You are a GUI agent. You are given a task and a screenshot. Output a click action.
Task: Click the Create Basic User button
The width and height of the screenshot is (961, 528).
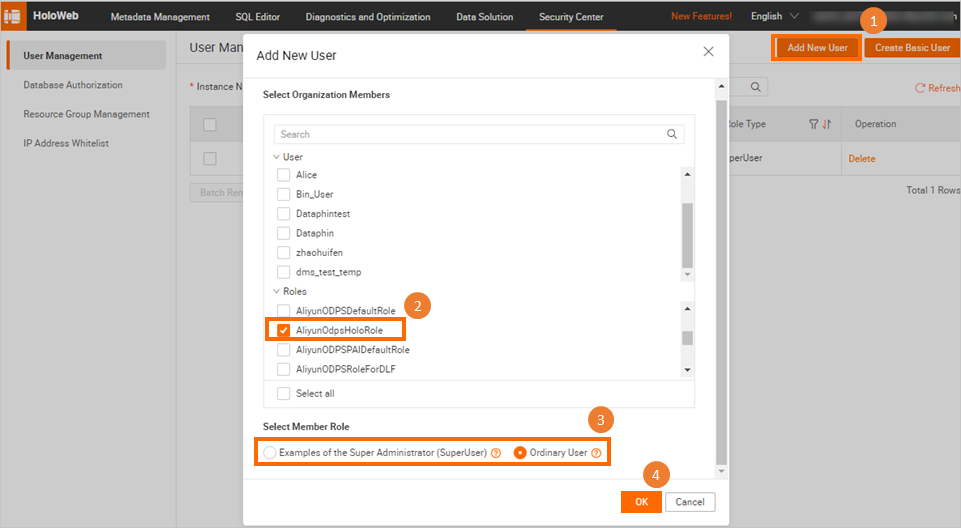click(912, 47)
